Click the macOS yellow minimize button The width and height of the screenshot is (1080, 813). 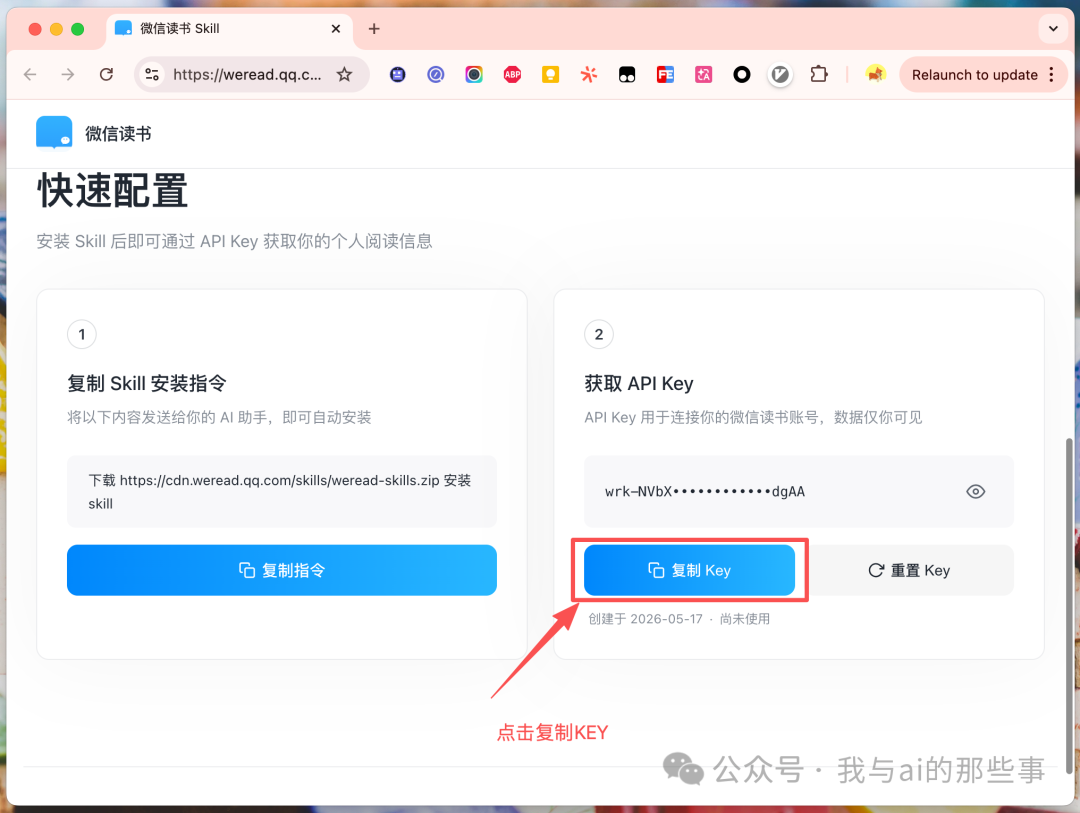pyautogui.click(x=56, y=29)
